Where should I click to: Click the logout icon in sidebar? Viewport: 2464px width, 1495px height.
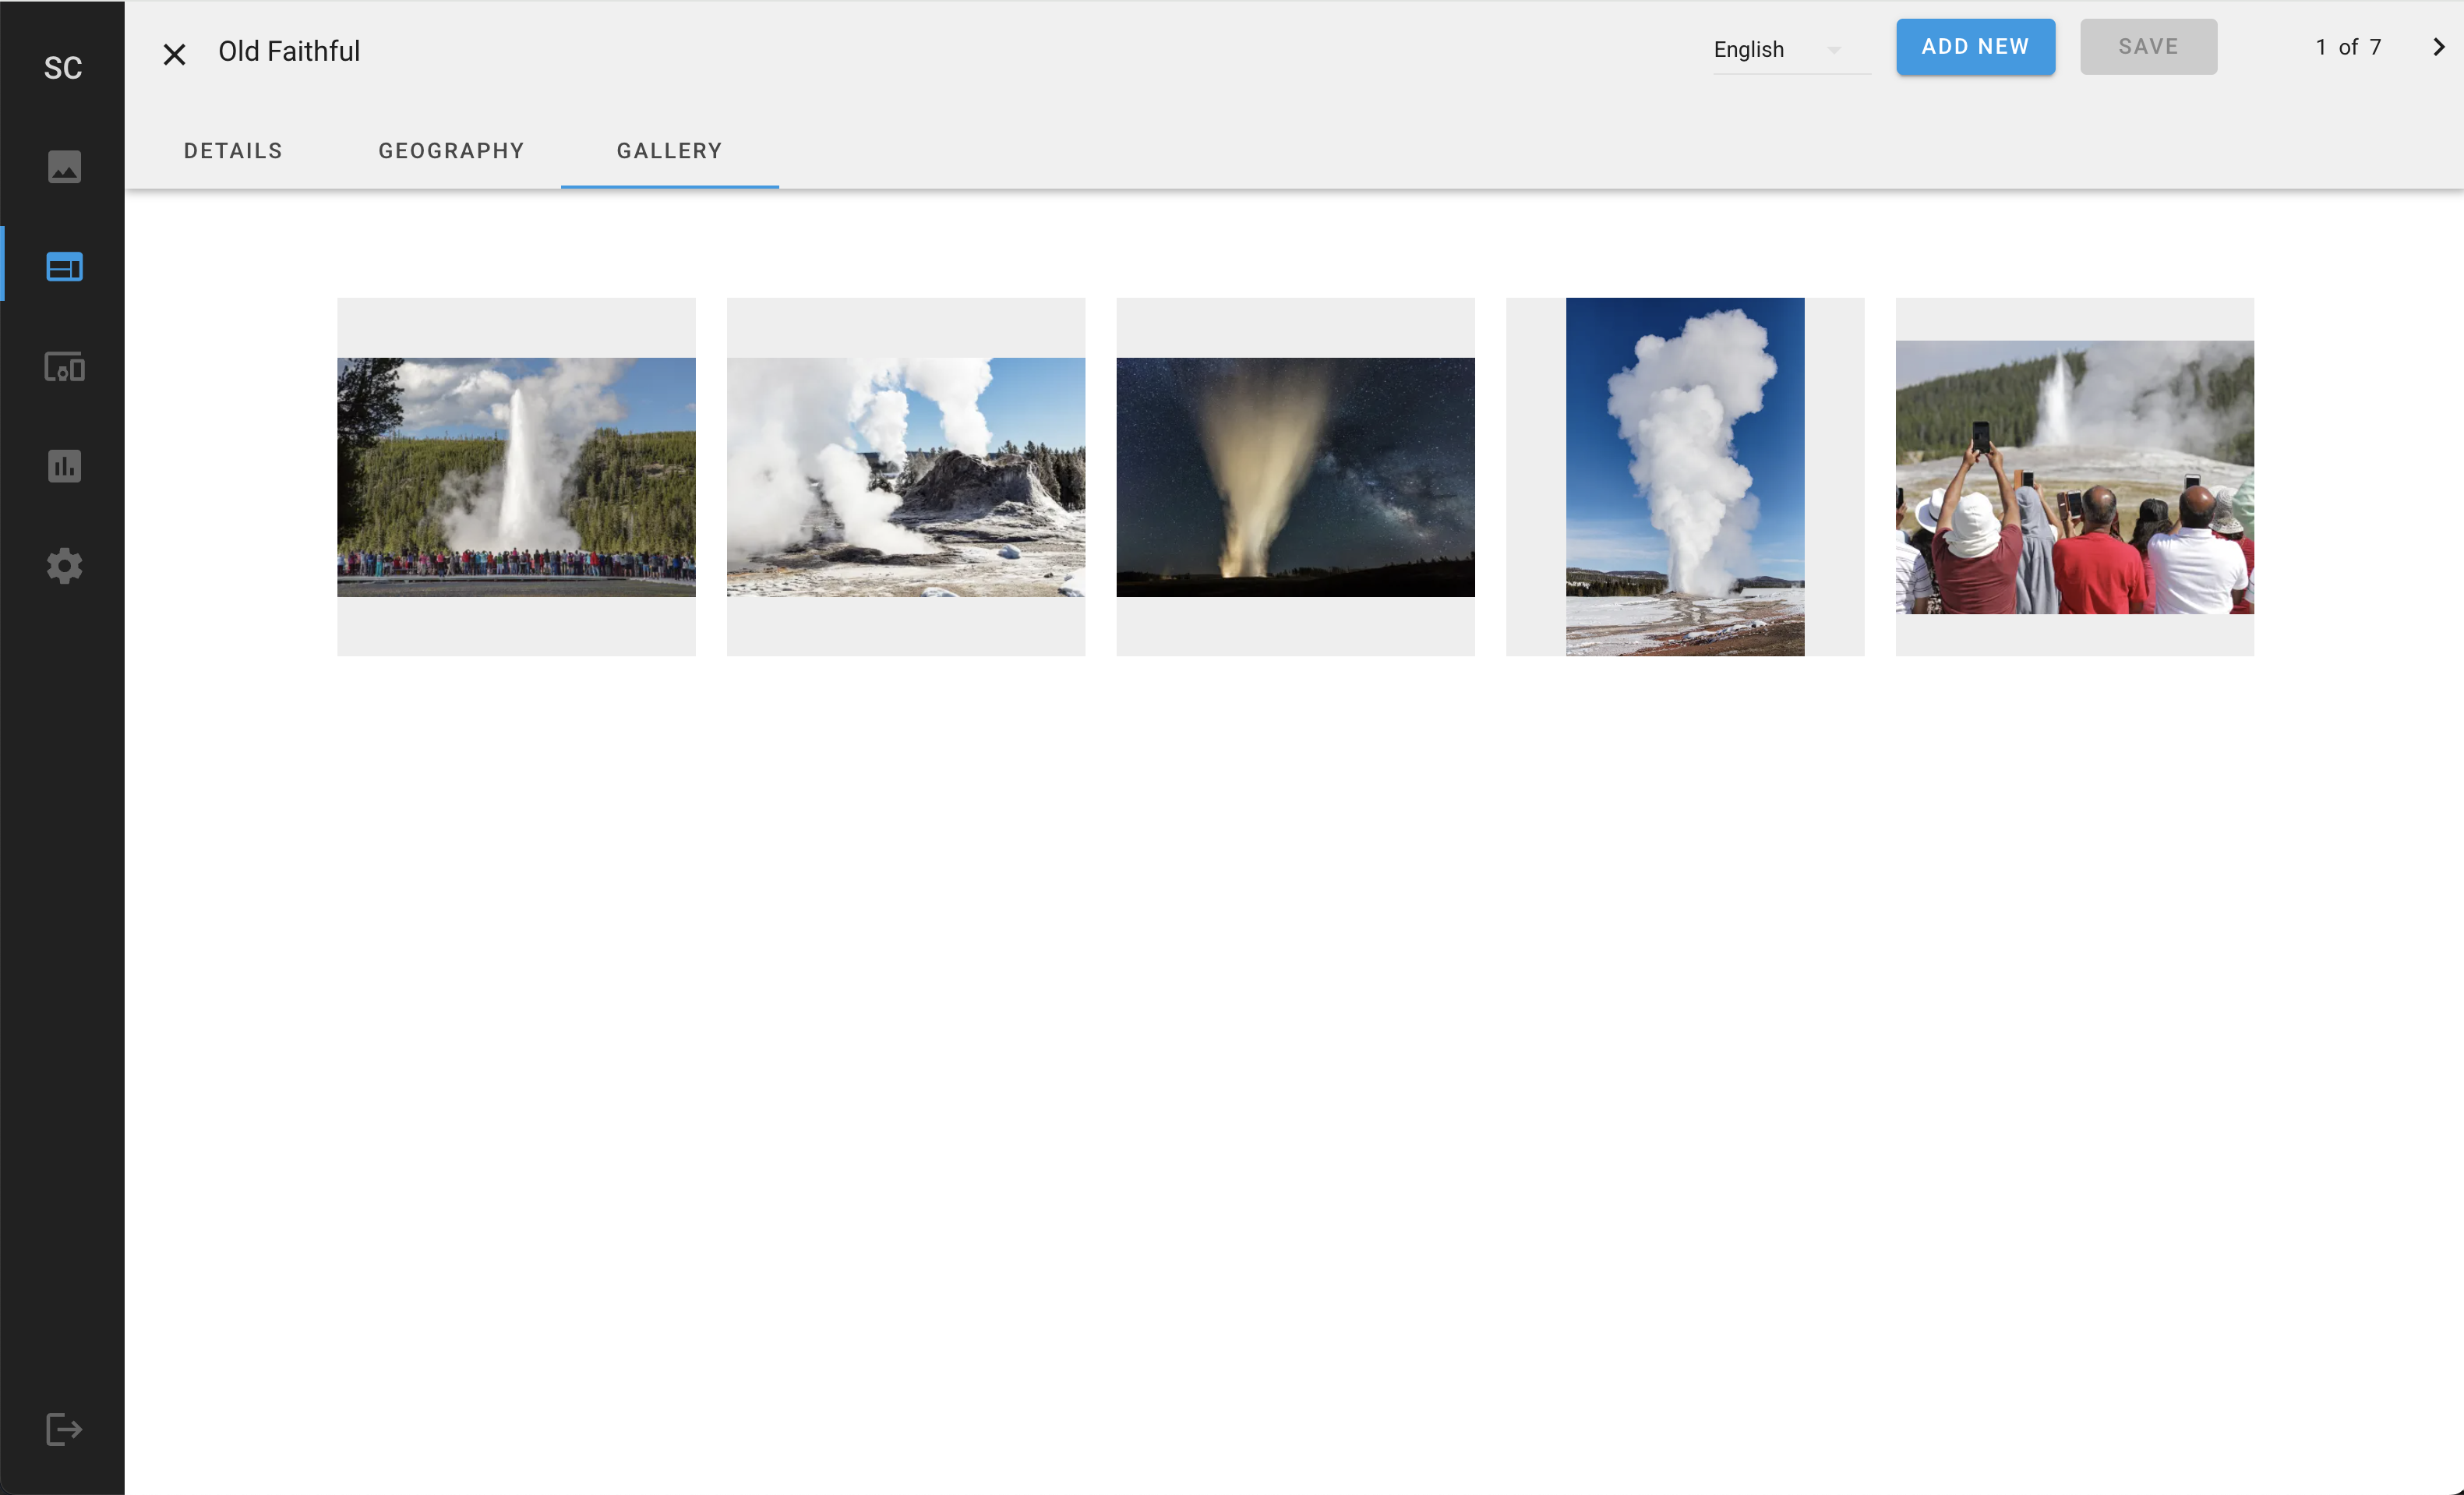pos(64,1429)
